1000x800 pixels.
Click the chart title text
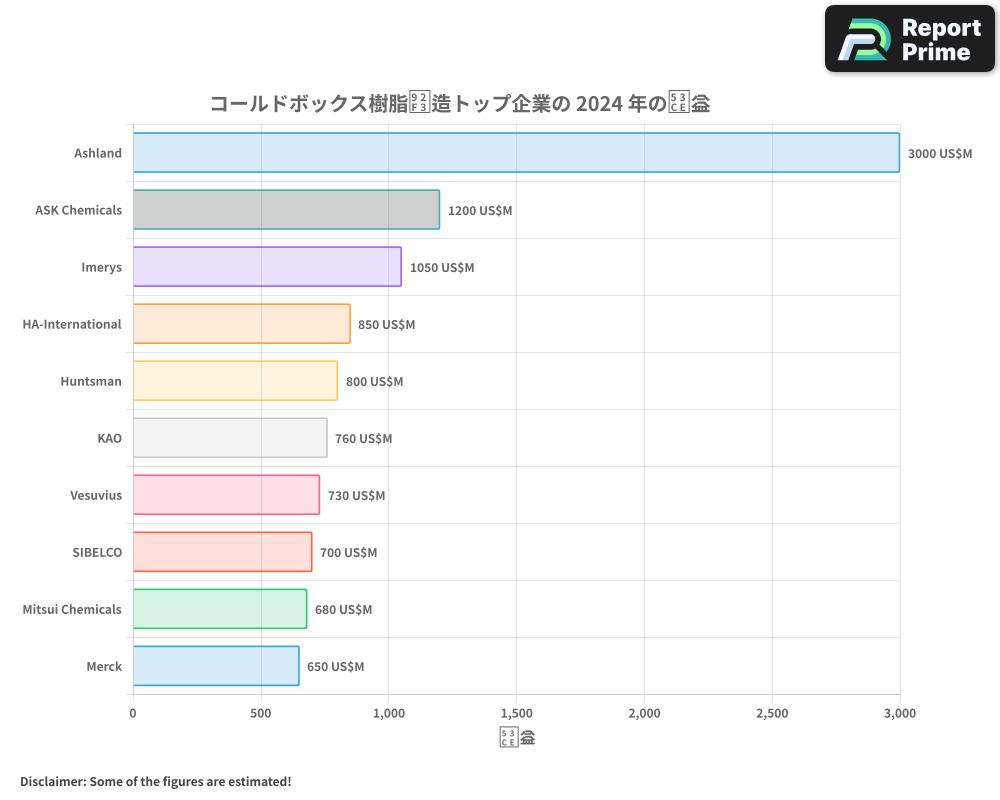click(x=459, y=103)
